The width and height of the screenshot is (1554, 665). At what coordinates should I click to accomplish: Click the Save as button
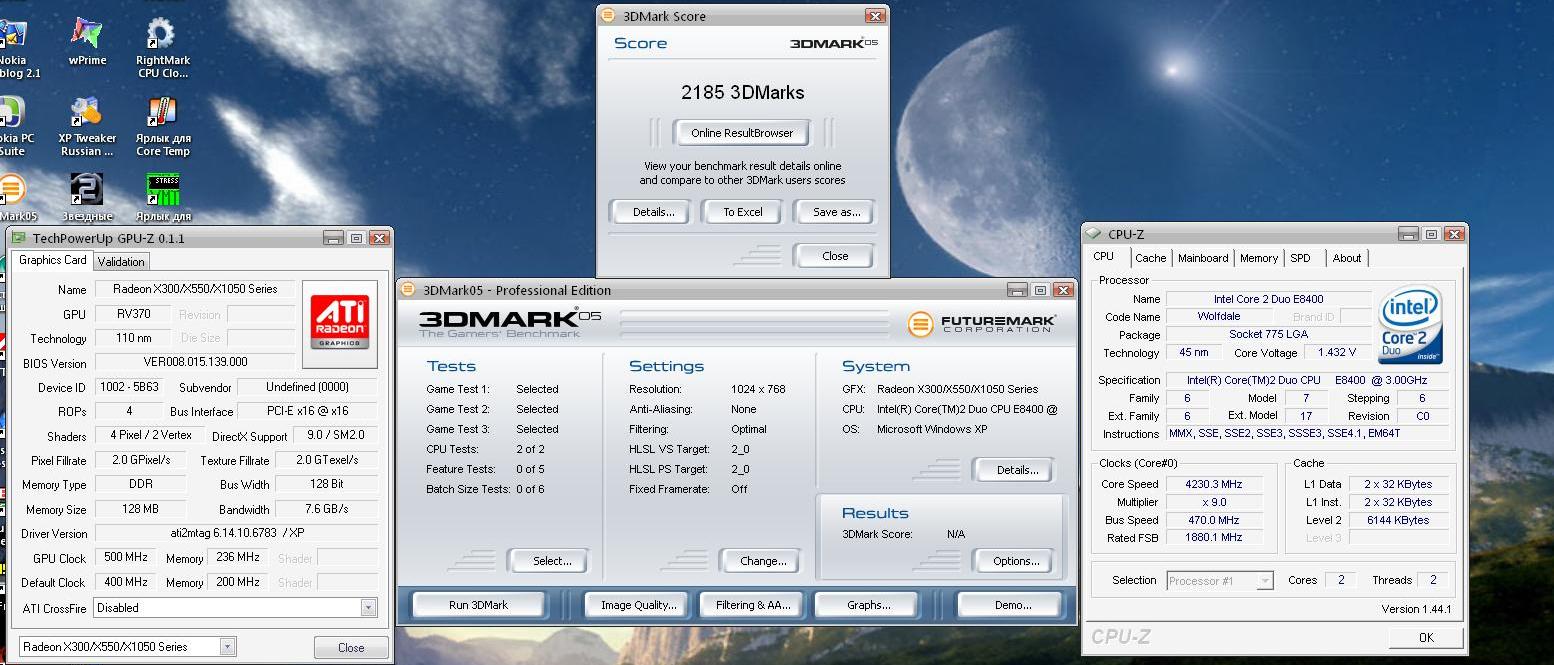coord(837,212)
